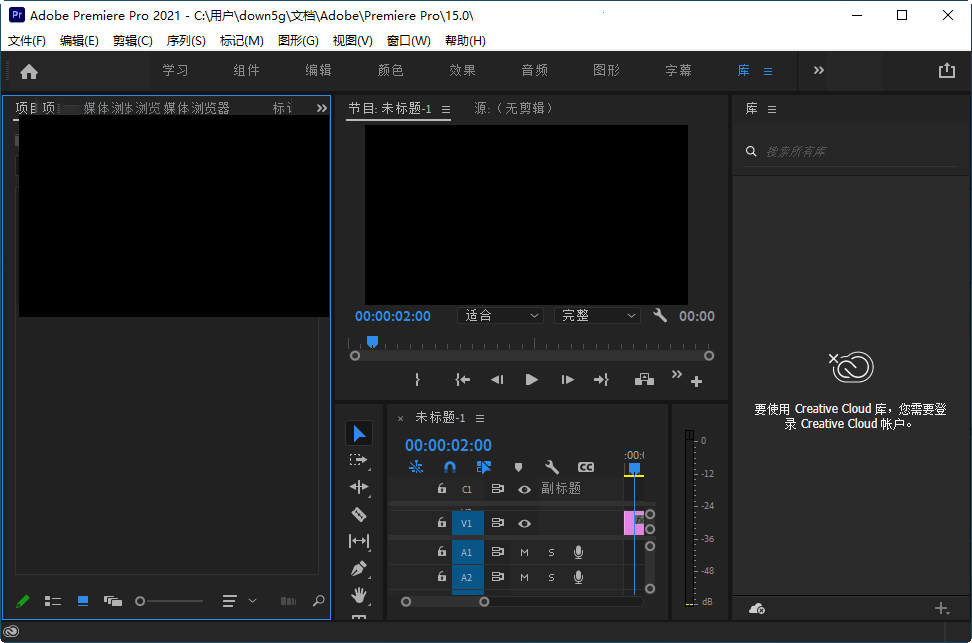Open program monitor settings wrench
The image size is (972, 643).
(660, 316)
